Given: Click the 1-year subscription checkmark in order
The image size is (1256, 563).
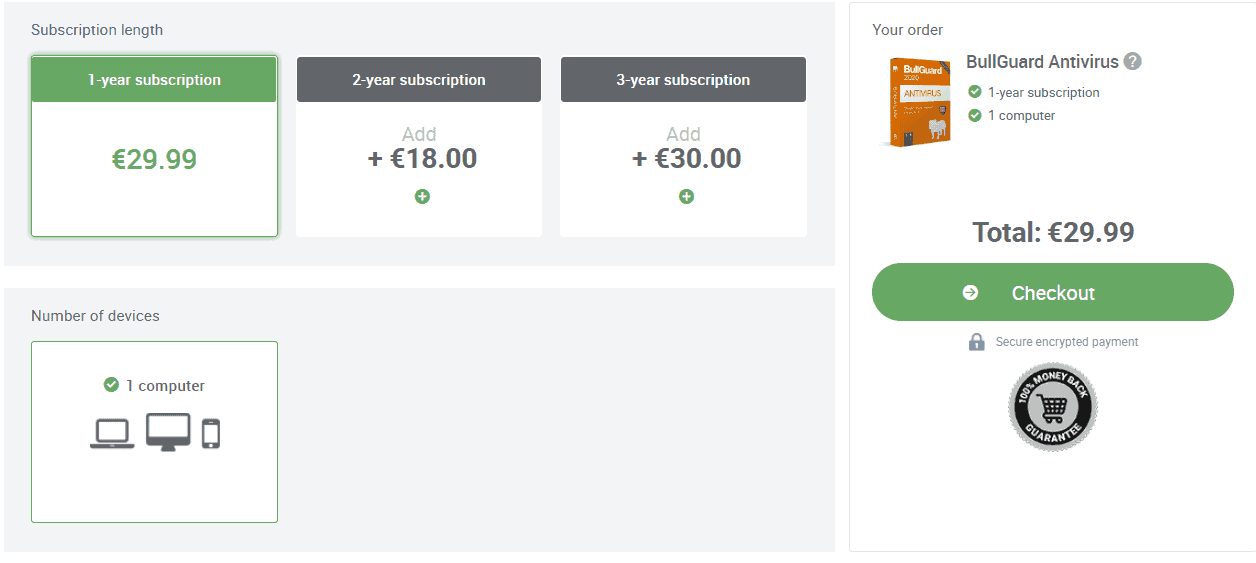Looking at the screenshot, I should pos(975,92).
